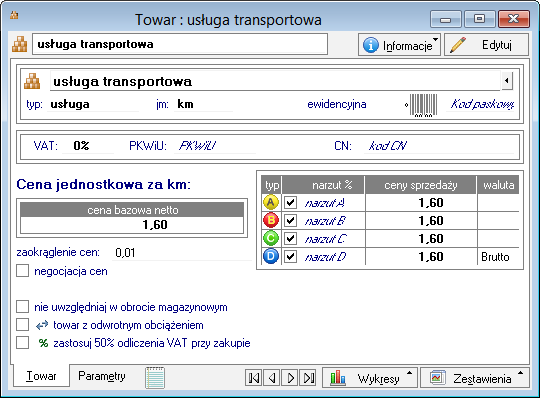Viewport: 540px width, 398px height.
Task: Click the typ value usługa
Action: point(70,104)
